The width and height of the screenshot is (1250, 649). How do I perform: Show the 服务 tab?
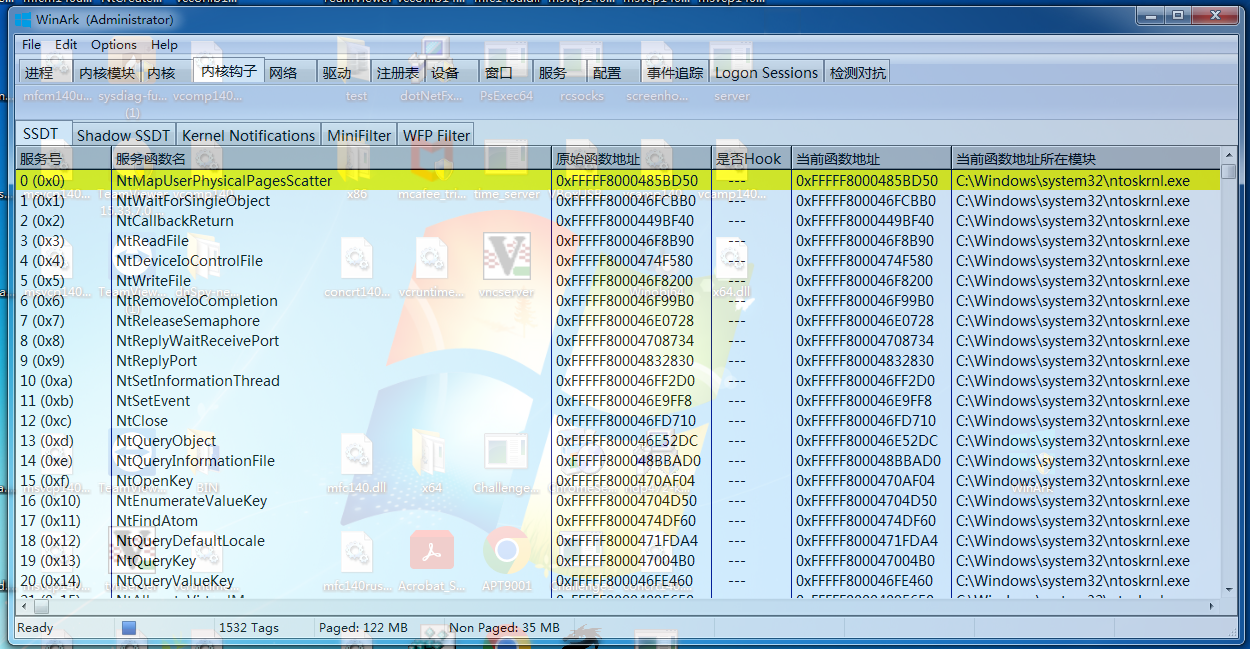560,72
